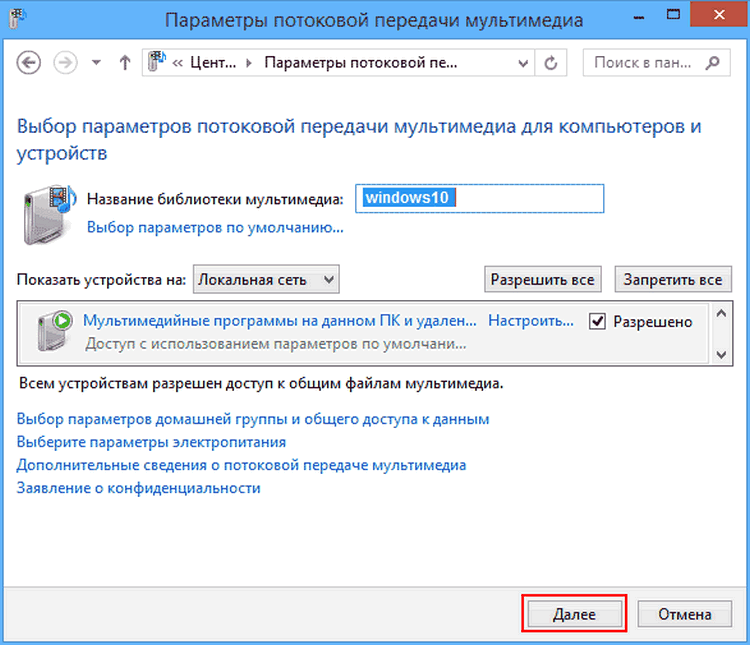Screen dimensions: 750x645
Task: Click the Back navigation arrow
Action: tap(29, 62)
